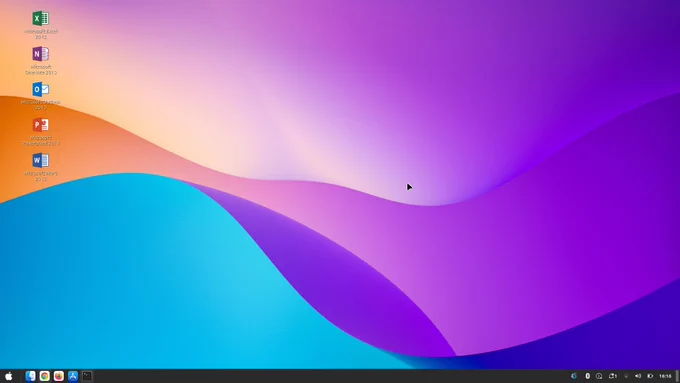Open the 16:16 clock in the tray

(665, 376)
